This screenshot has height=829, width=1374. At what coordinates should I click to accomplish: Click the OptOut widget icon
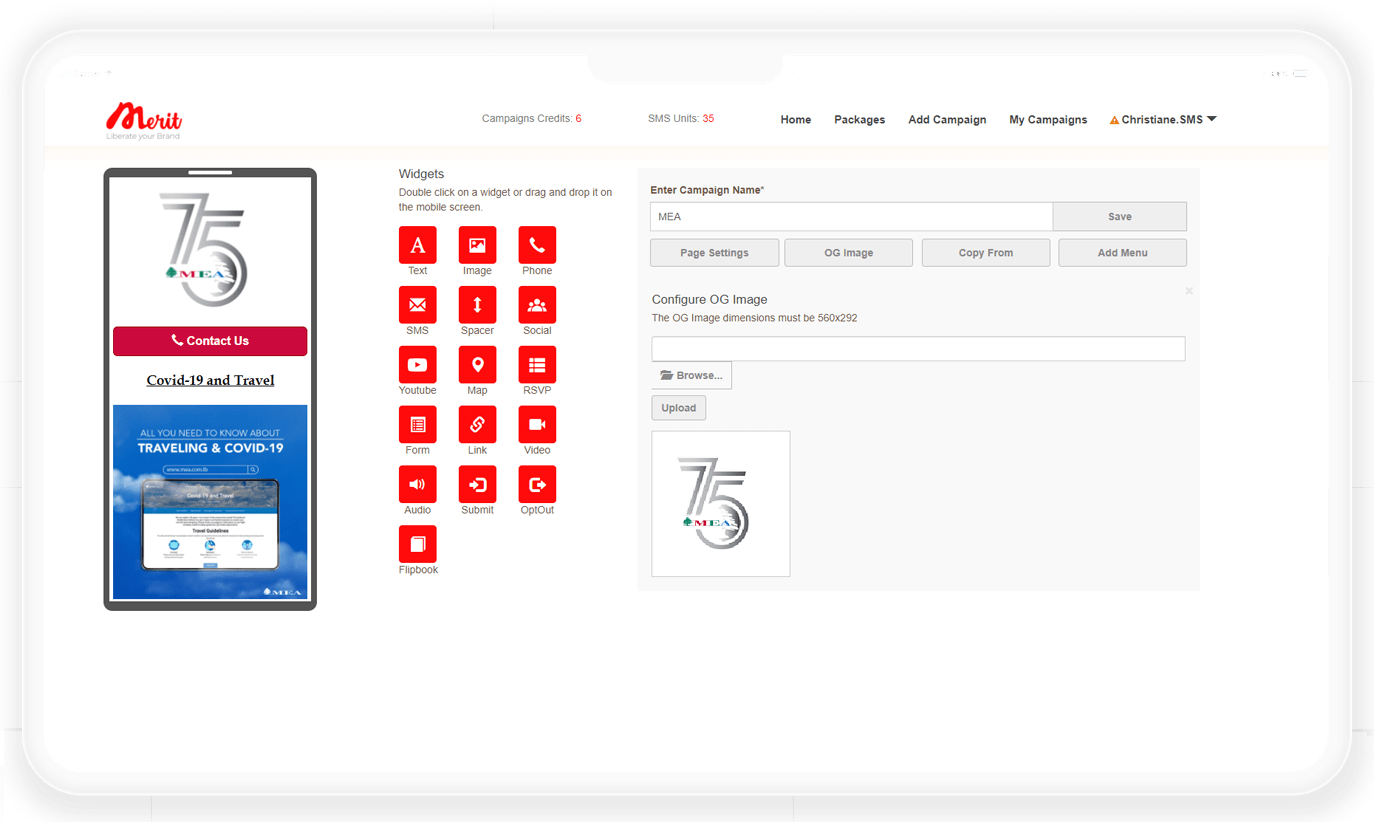[x=537, y=485]
